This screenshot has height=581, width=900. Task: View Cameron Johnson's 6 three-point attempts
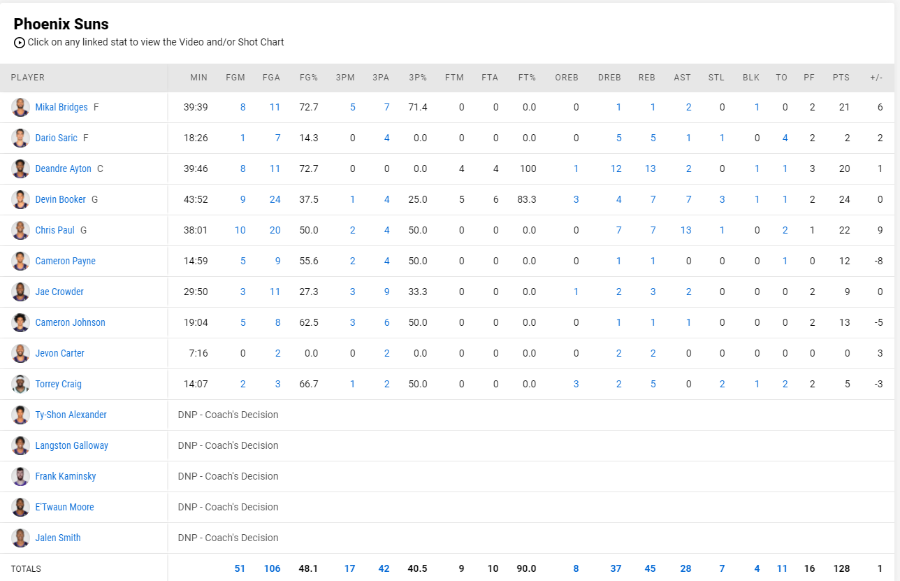click(x=387, y=323)
